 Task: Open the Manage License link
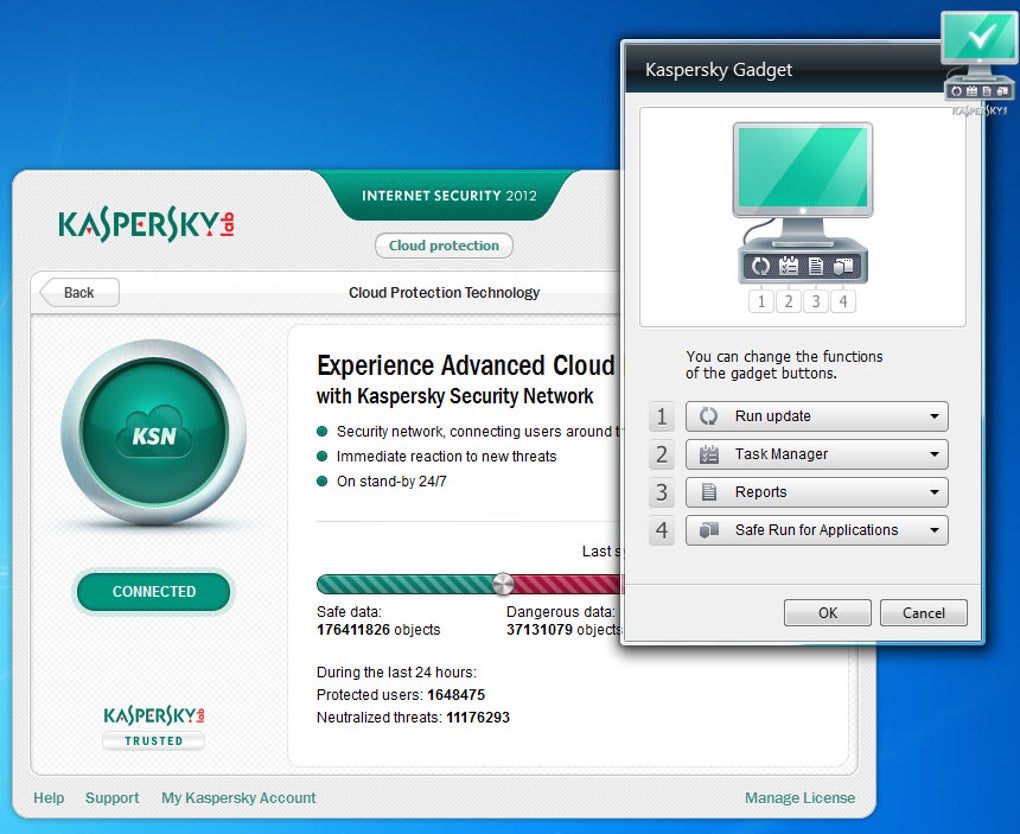pyautogui.click(x=799, y=798)
